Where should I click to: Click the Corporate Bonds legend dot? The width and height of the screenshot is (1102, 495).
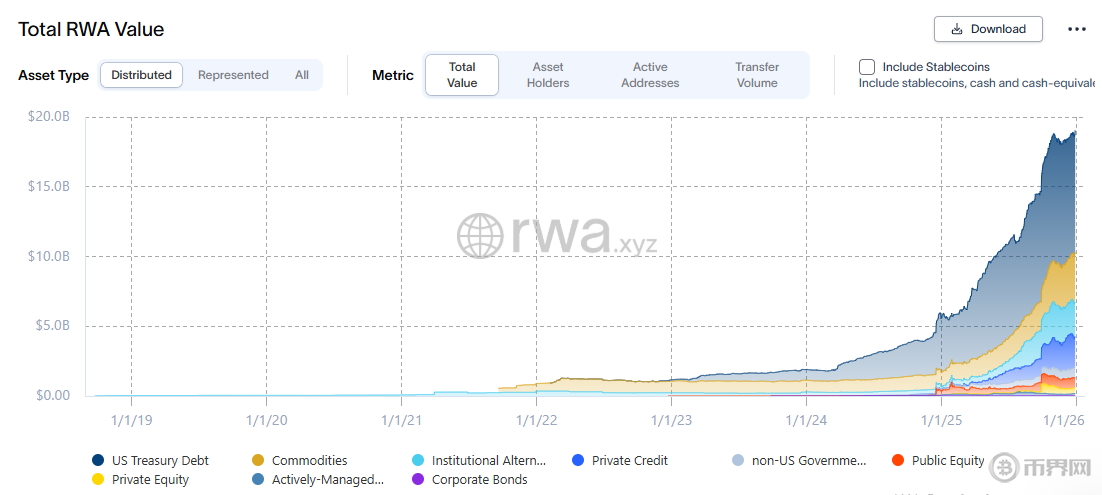tap(419, 480)
